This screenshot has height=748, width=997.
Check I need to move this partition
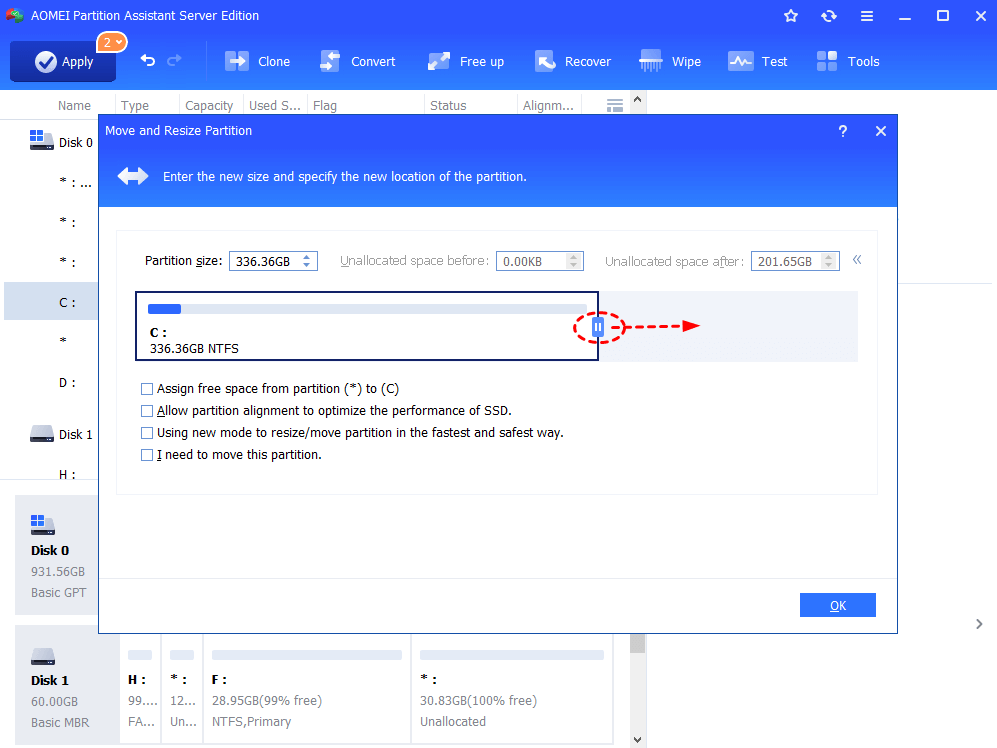(147, 455)
